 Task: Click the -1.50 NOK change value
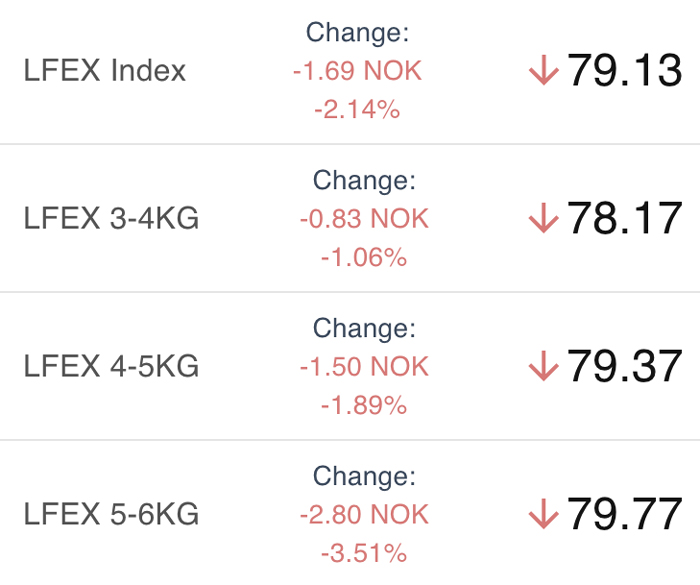pos(364,366)
